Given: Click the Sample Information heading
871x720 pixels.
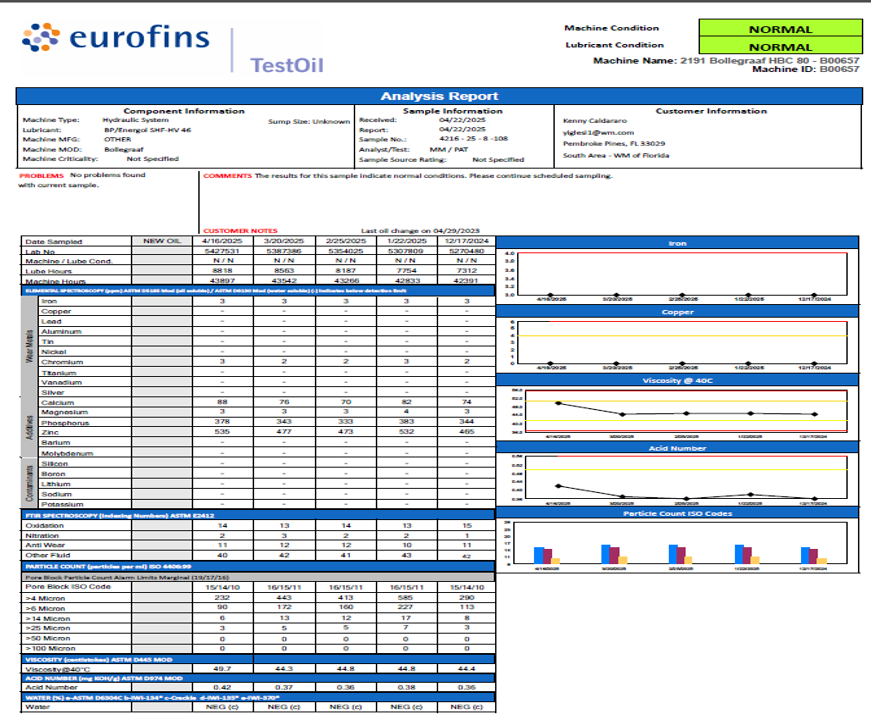Looking at the screenshot, I should 453,111.
